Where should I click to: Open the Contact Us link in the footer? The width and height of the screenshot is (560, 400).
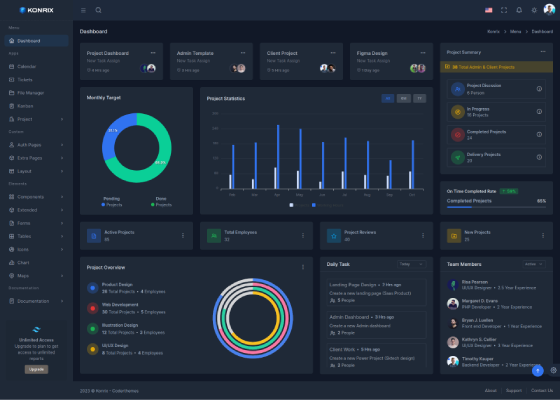tap(542, 390)
